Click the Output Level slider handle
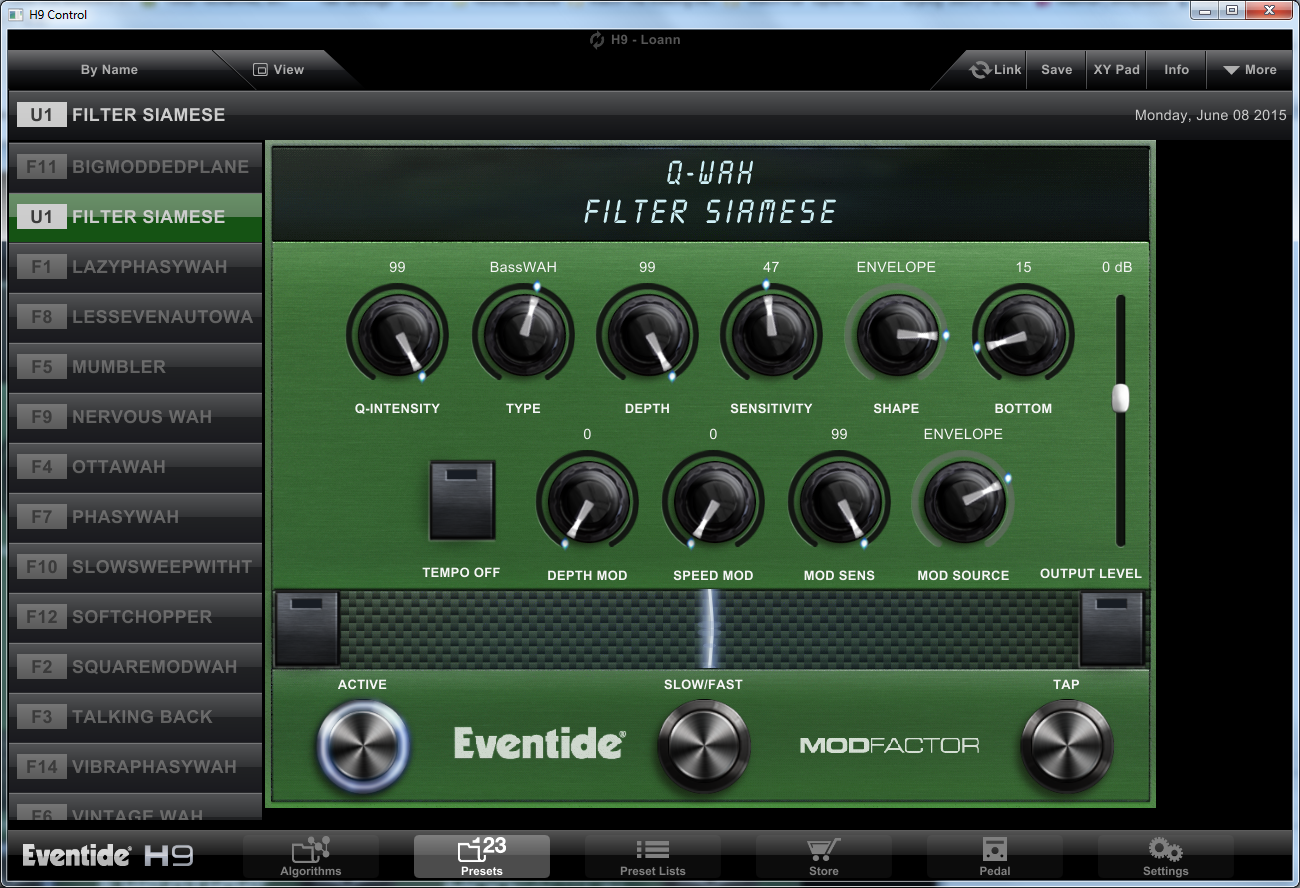 click(x=1121, y=398)
